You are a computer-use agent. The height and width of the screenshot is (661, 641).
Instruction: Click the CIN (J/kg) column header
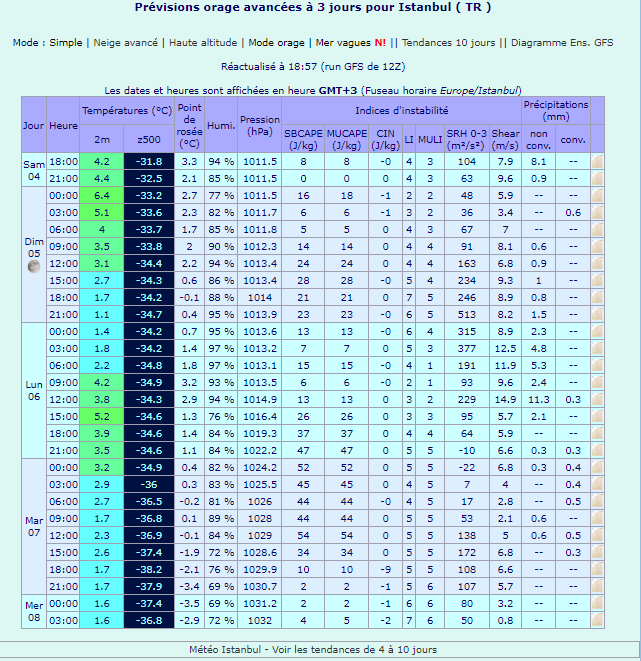[385, 139]
